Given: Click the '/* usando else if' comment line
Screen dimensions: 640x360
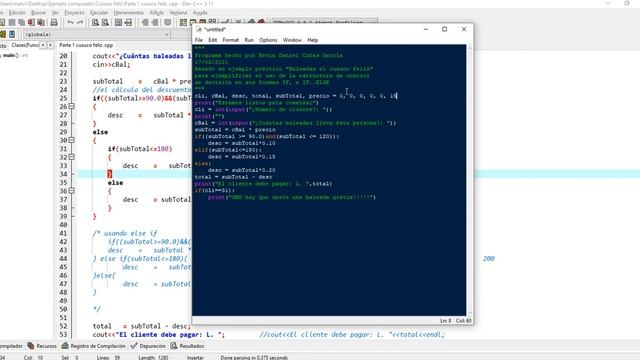Looking at the screenshot, I should pyautogui.click(x=125, y=233).
